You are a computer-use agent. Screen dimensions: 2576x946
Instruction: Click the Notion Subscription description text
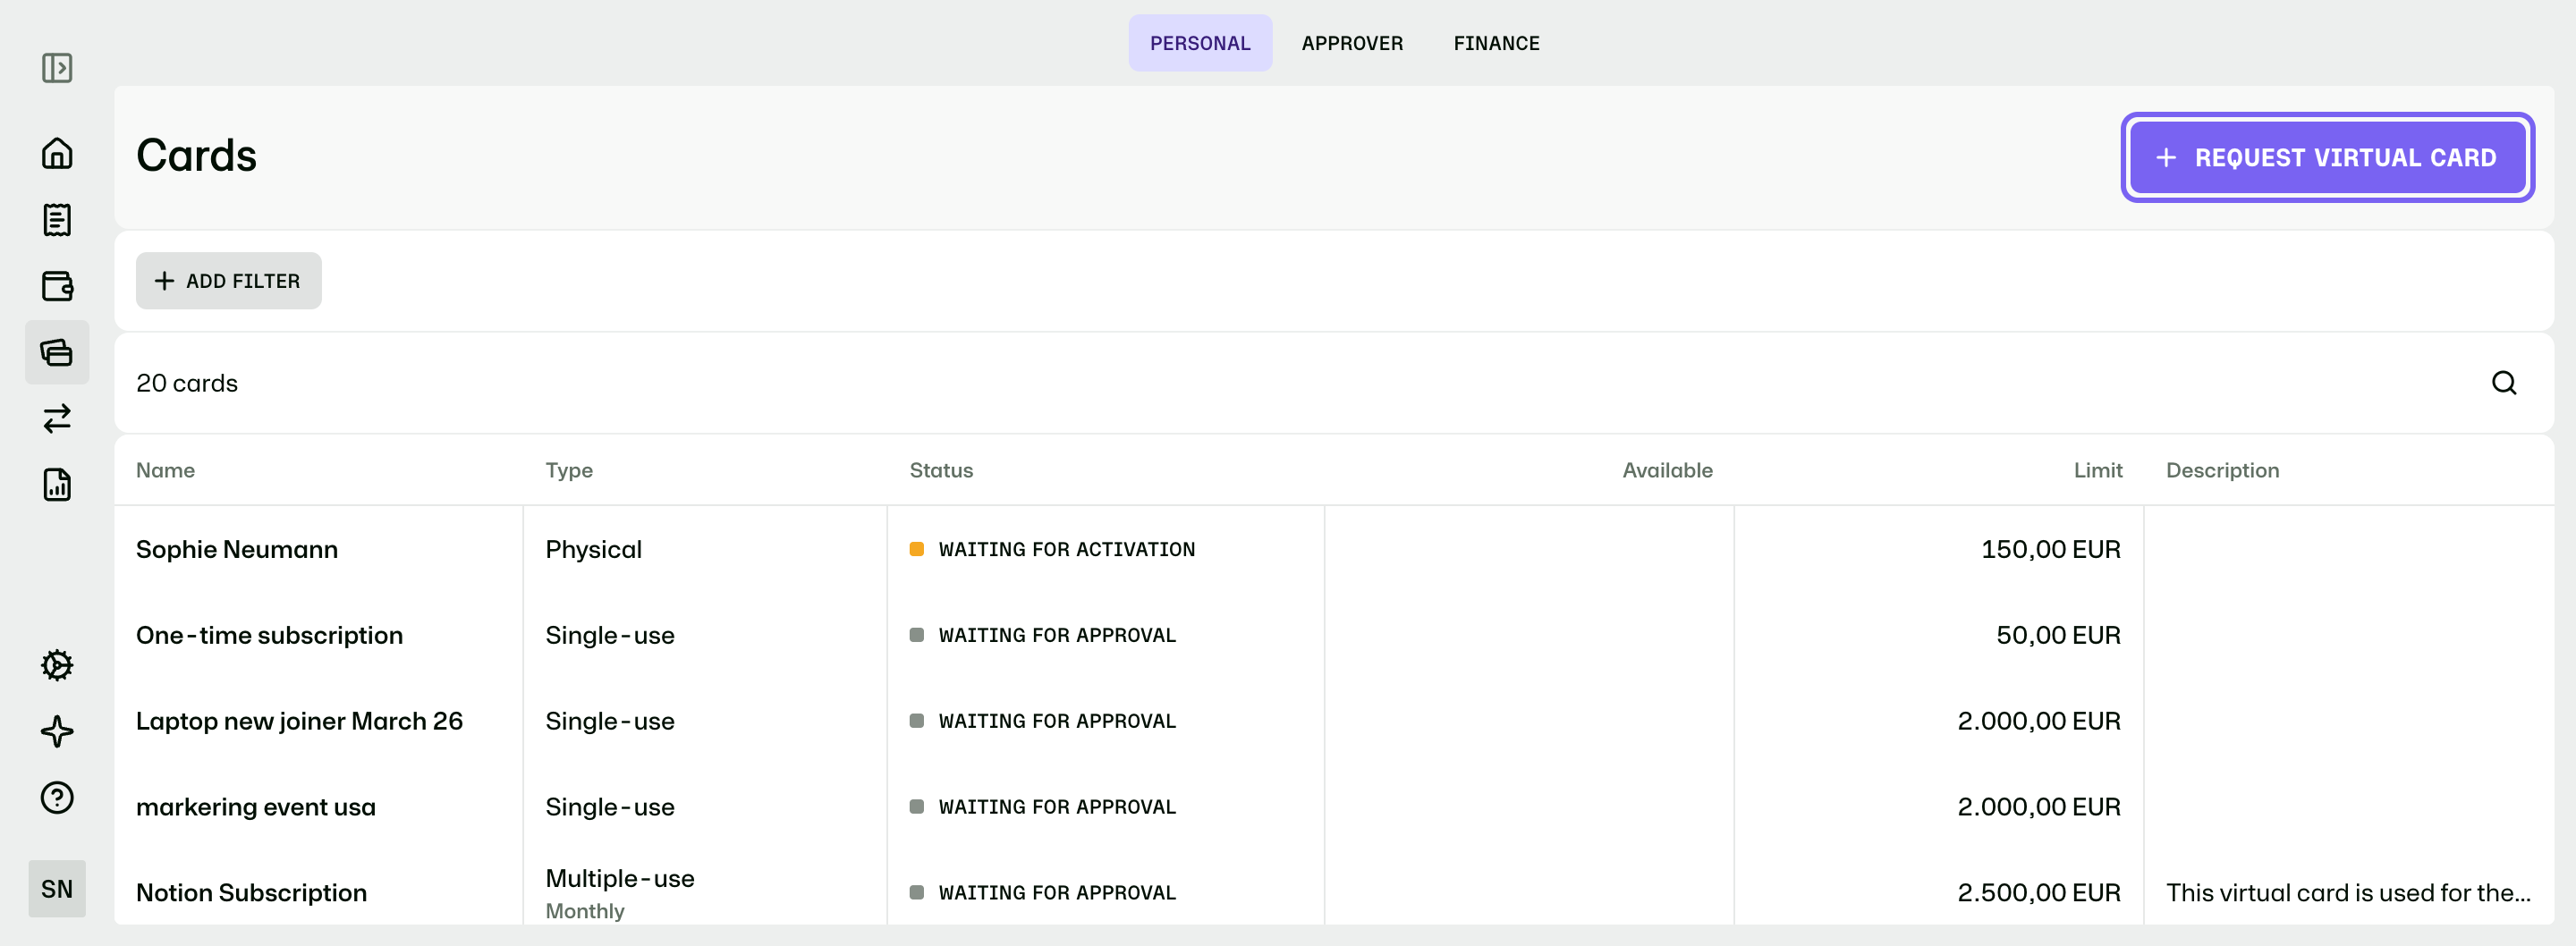point(2348,893)
